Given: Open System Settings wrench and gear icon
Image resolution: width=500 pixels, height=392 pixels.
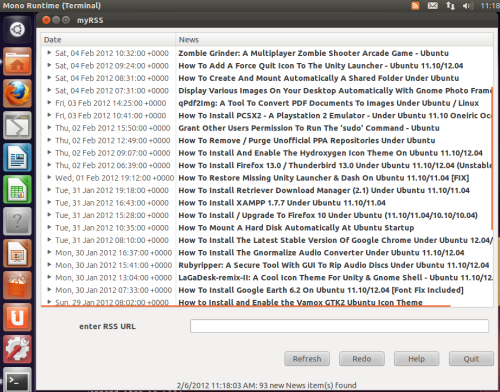Looking at the screenshot, I should [x=17, y=349].
